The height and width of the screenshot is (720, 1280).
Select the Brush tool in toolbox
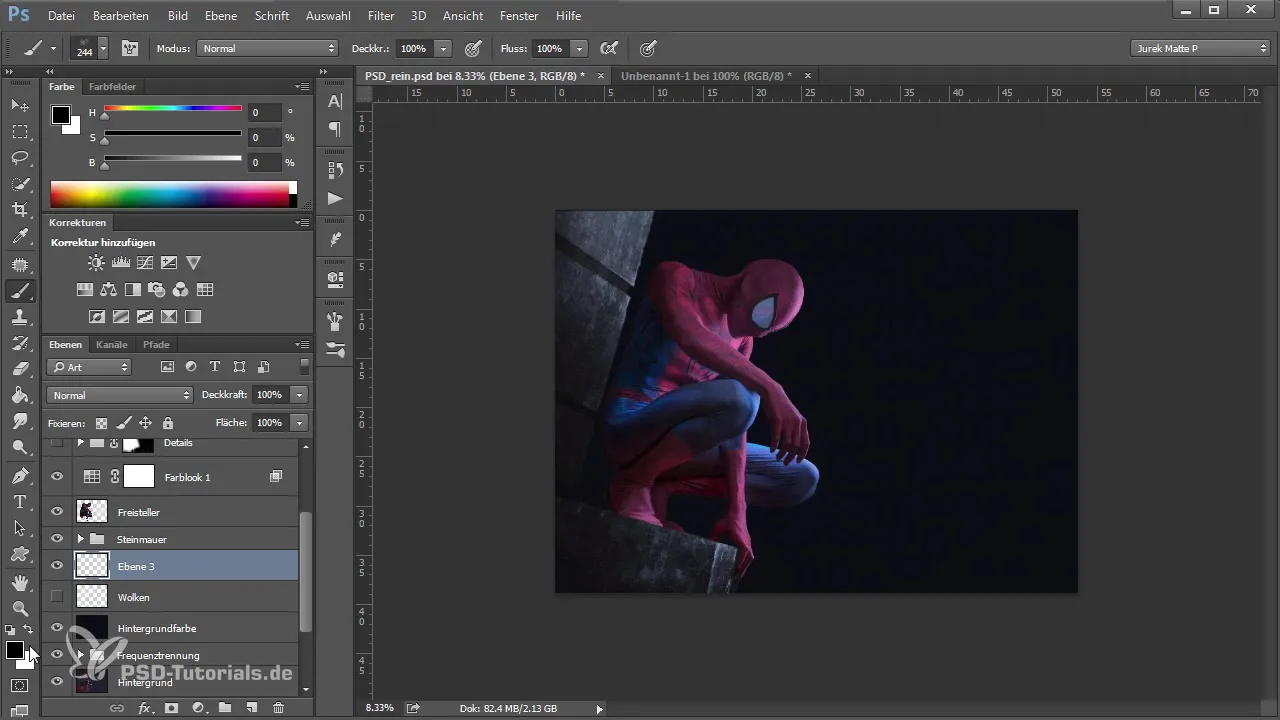tap(20, 291)
